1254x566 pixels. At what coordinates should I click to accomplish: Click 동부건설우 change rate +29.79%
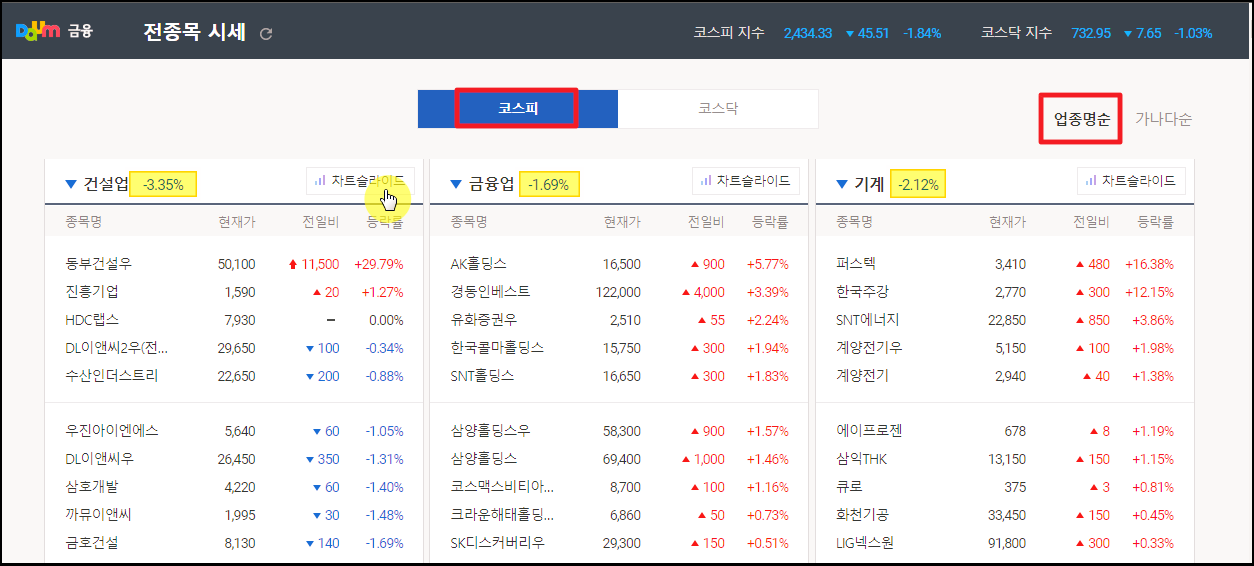(x=379, y=264)
